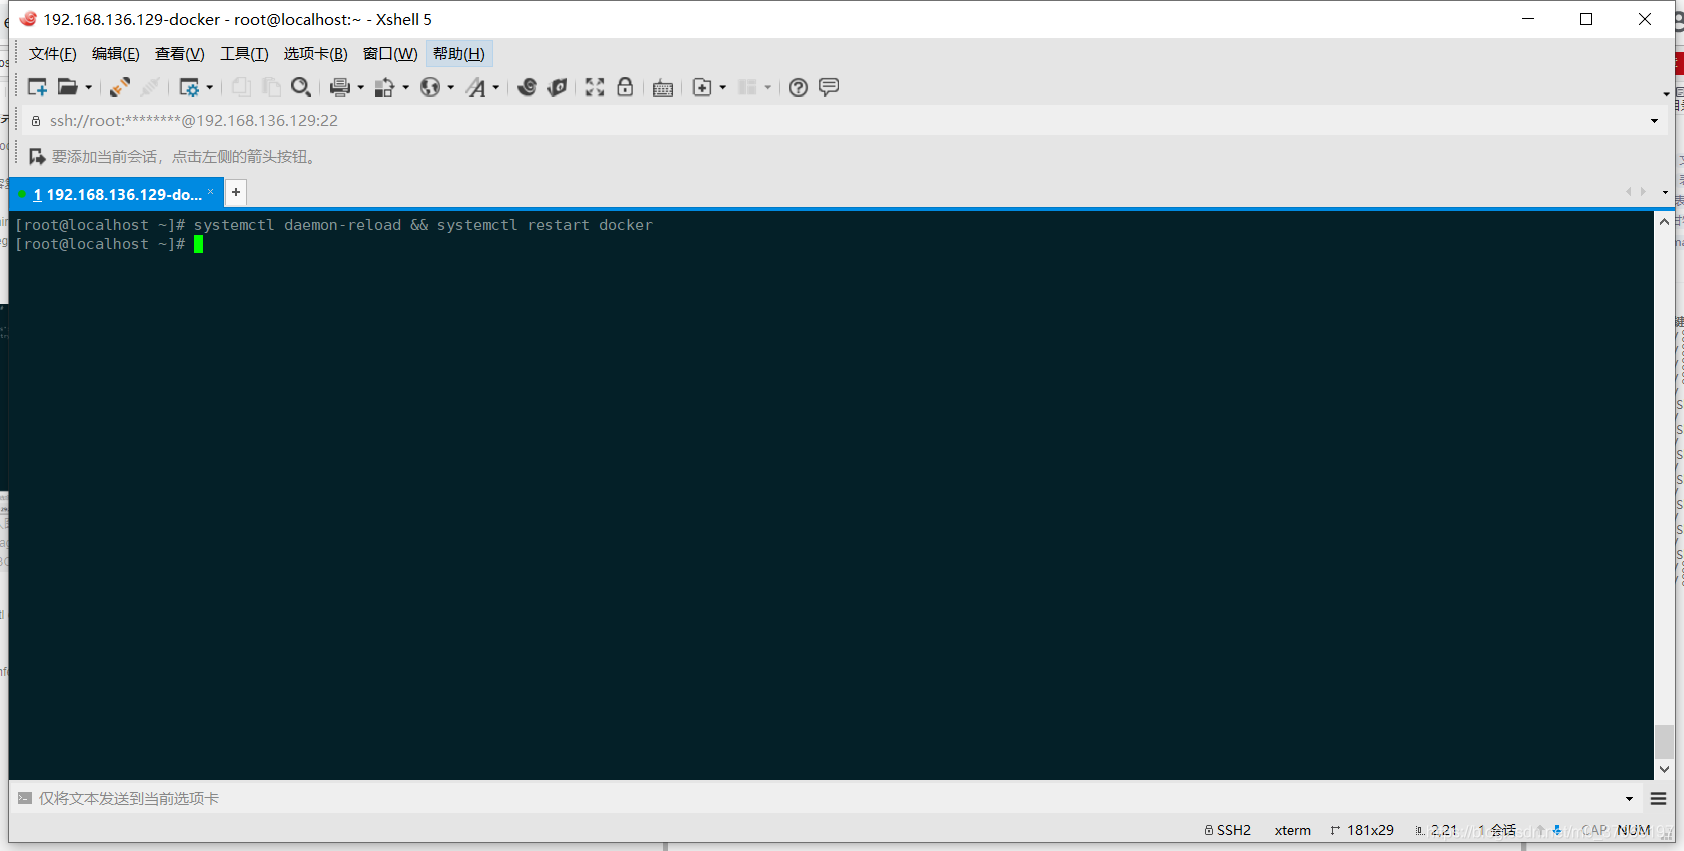This screenshot has width=1684, height=851.
Task: Expand the globe Encoding dropdown arrow
Action: point(451,87)
